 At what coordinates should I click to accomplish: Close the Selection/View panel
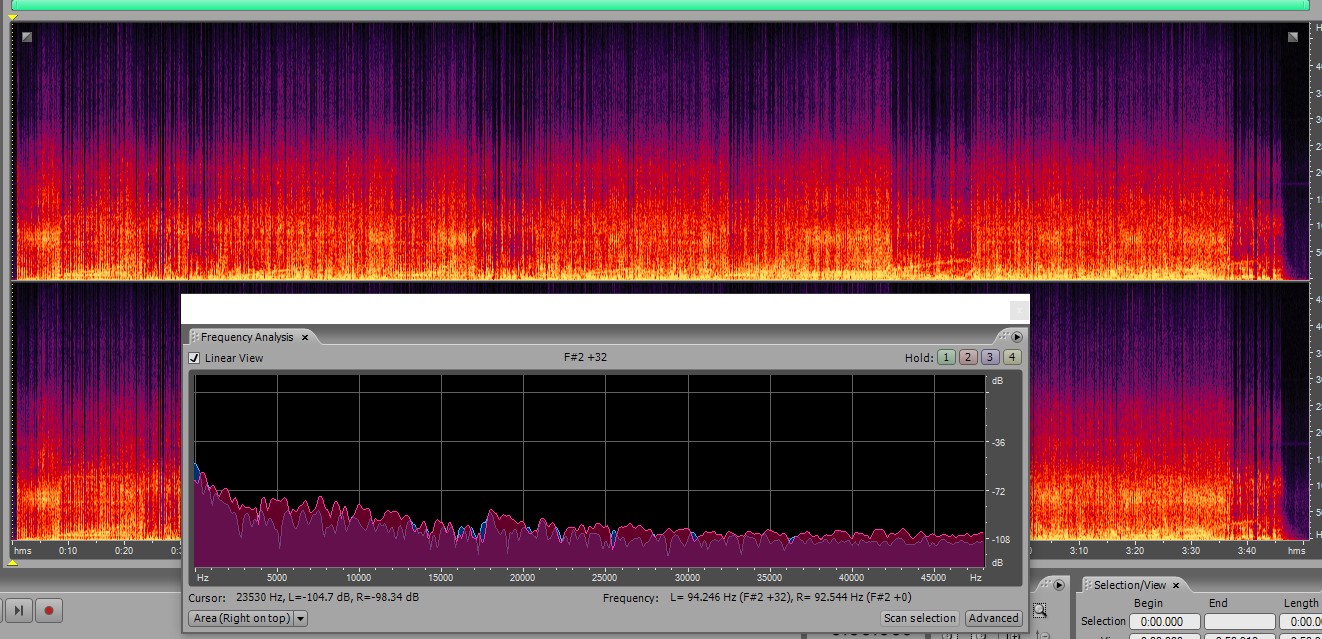coord(1176,585)
